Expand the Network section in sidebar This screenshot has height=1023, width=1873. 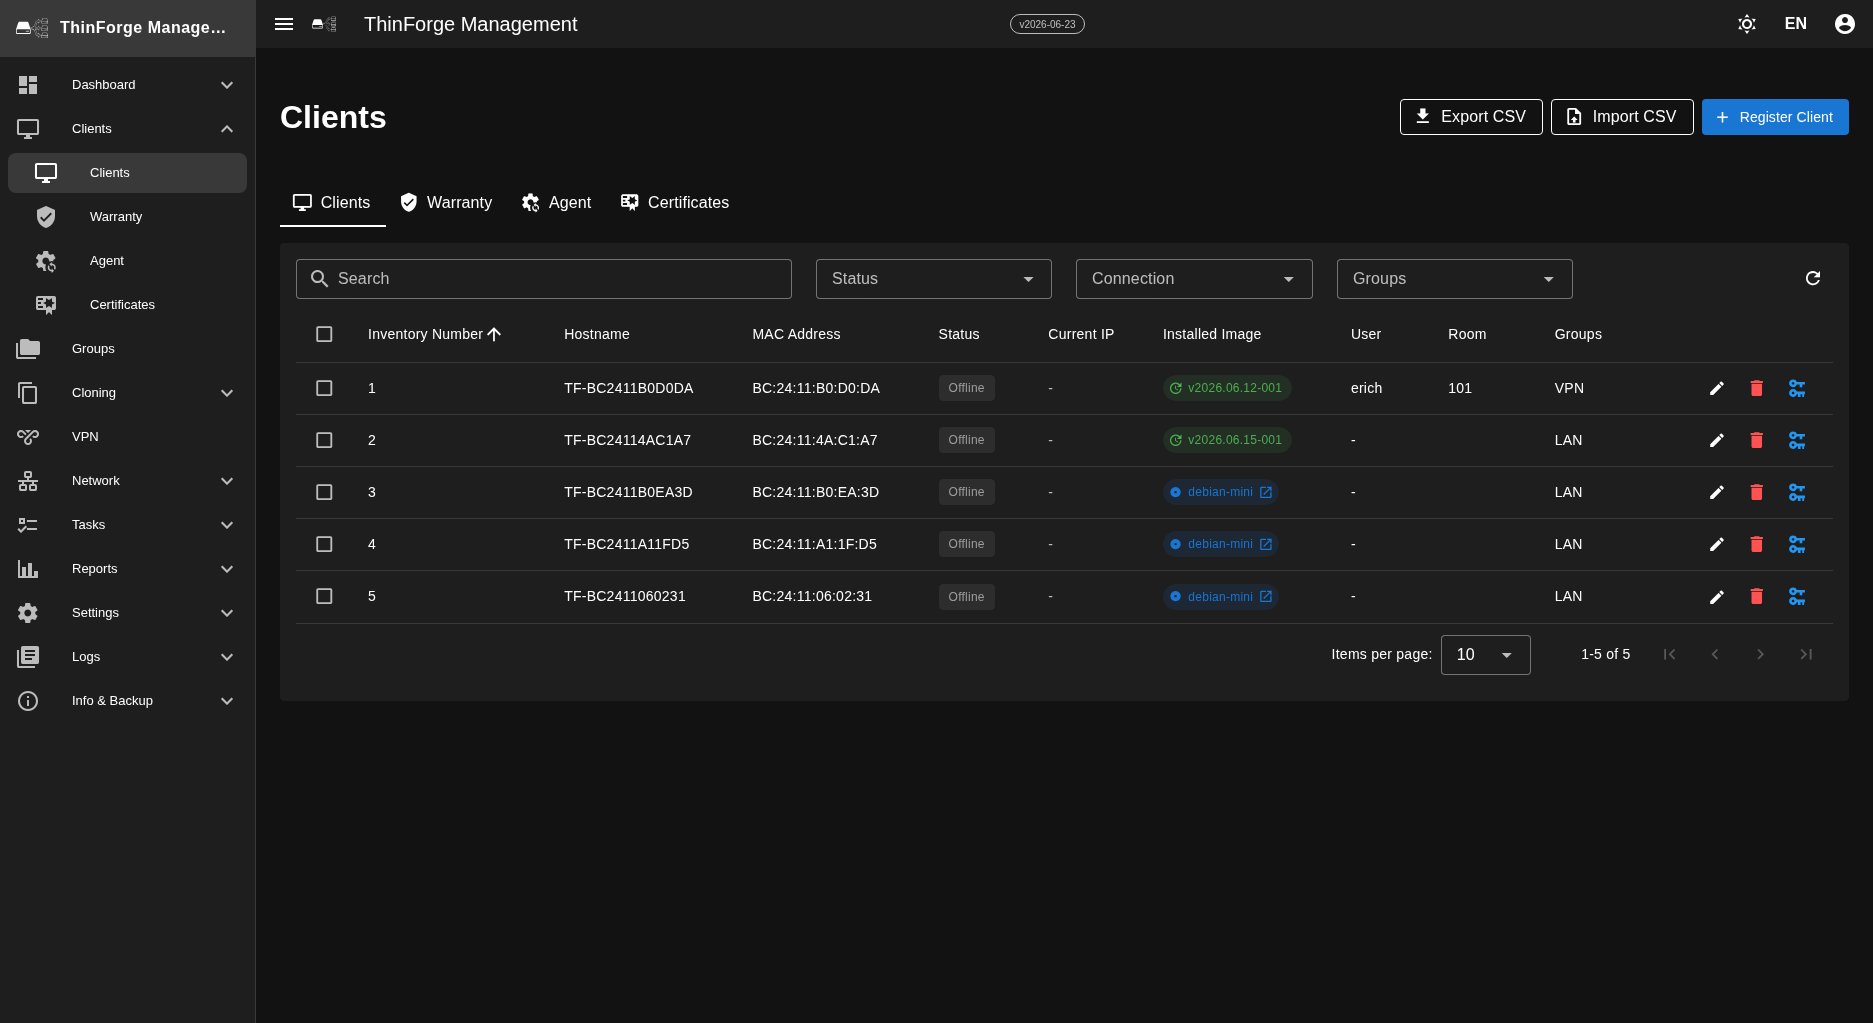click(x=128, y=480)
